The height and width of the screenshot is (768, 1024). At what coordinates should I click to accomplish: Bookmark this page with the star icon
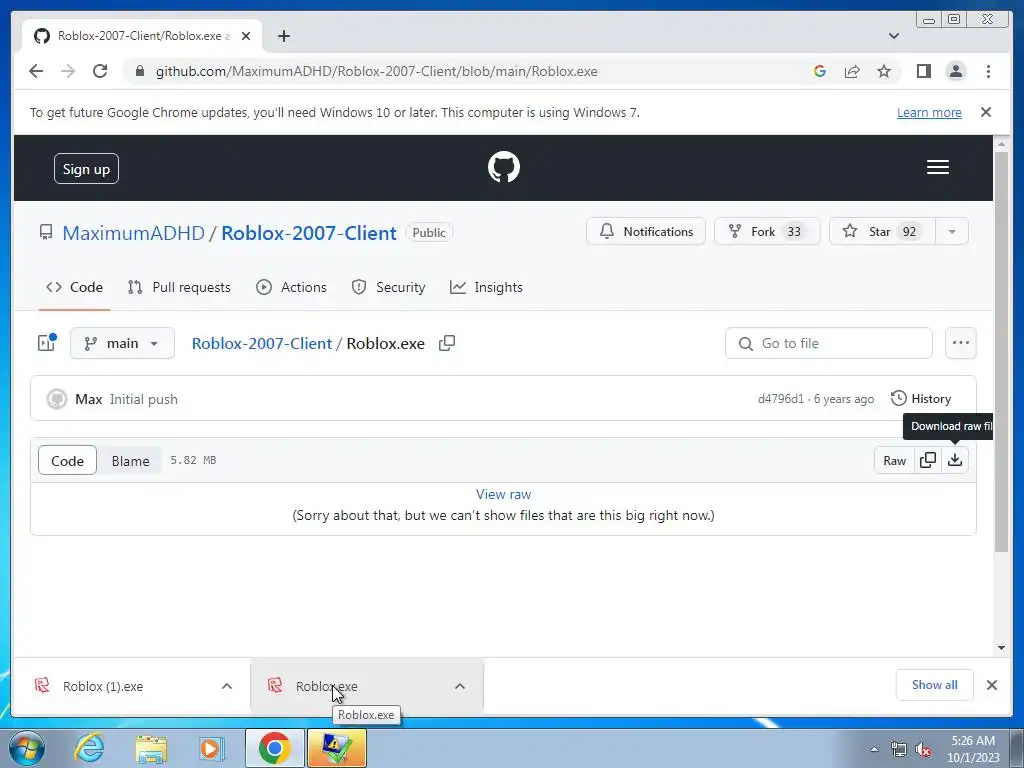(884, 71)
